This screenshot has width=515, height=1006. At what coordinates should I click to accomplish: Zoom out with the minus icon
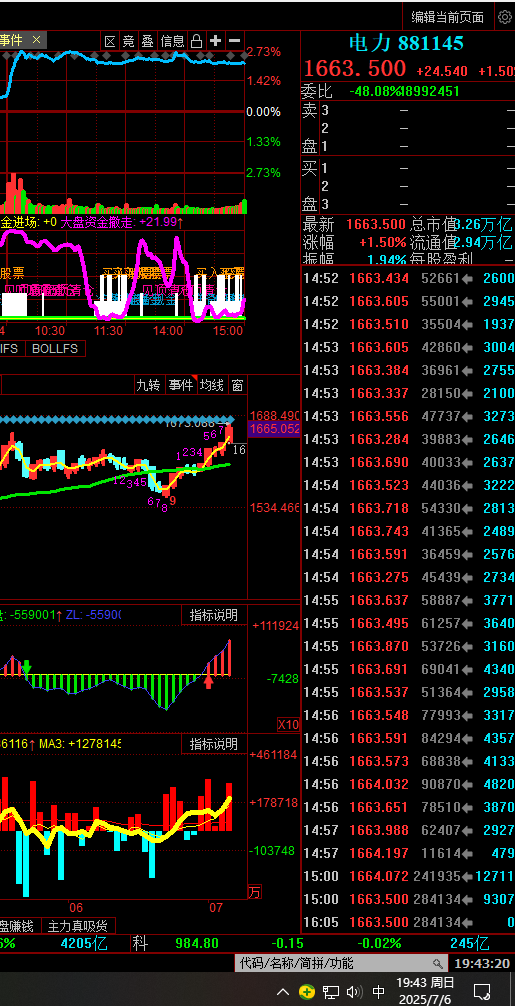tap(235, 41)
